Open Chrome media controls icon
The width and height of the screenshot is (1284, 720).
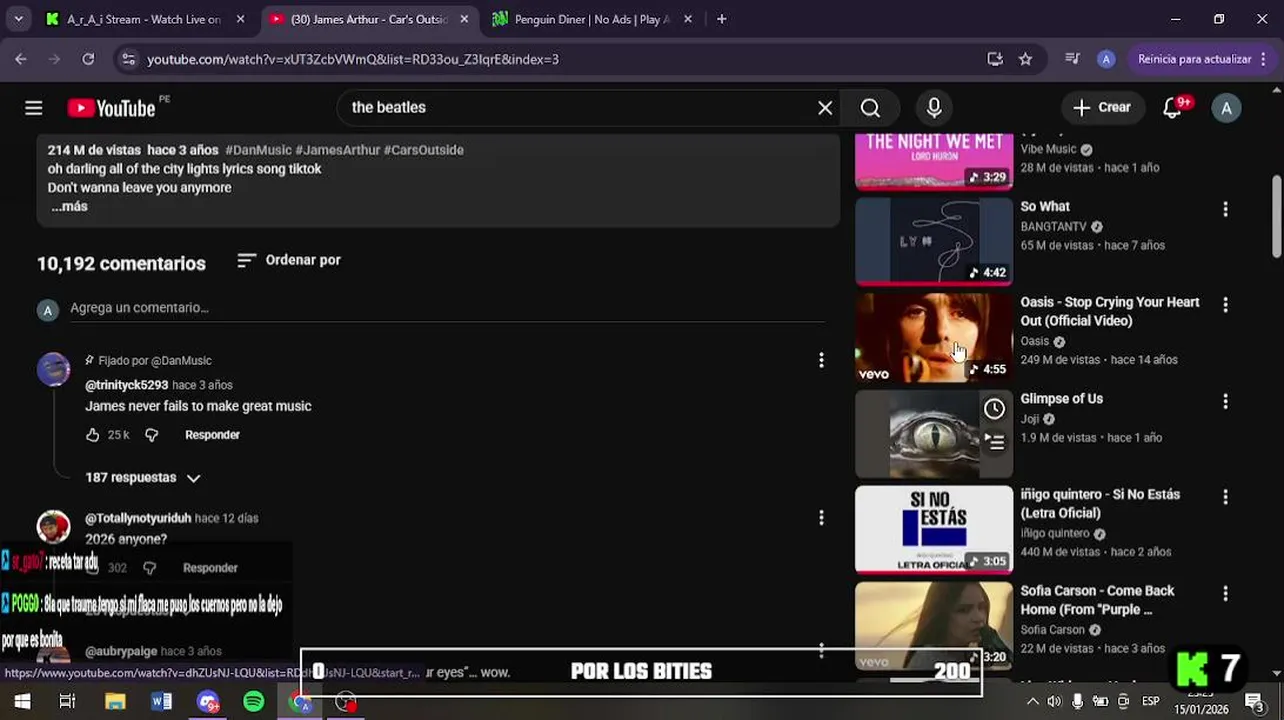pyautogui.click(x=1072, y=59)
